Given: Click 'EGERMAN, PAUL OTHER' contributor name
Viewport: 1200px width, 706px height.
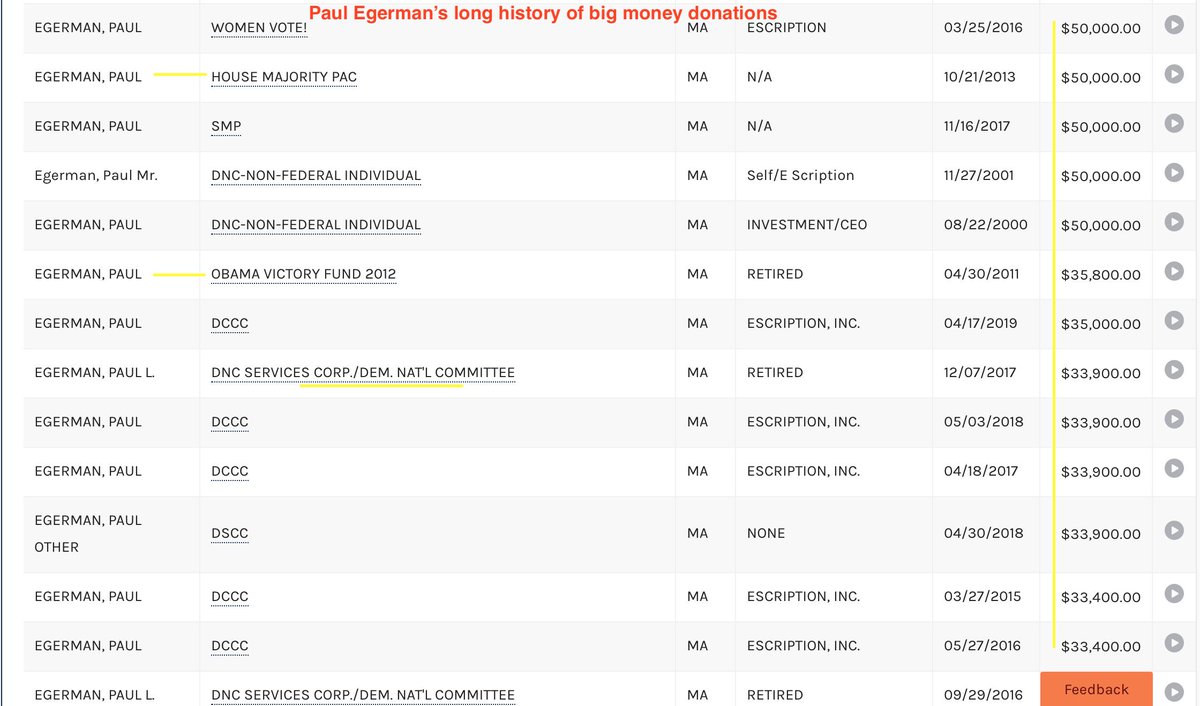Looking at the screenshot, I should tap(88, 533).
